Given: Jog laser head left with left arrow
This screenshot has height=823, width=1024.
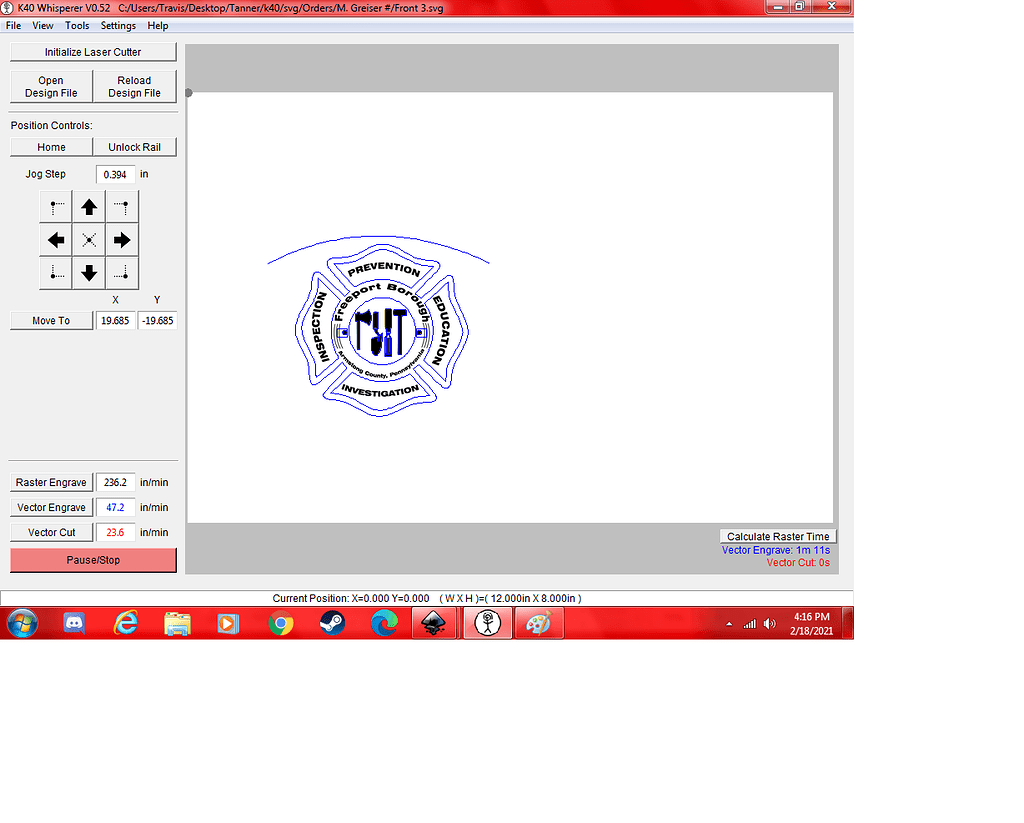Looking at the screenshot, I should click(x=56, y=240).
